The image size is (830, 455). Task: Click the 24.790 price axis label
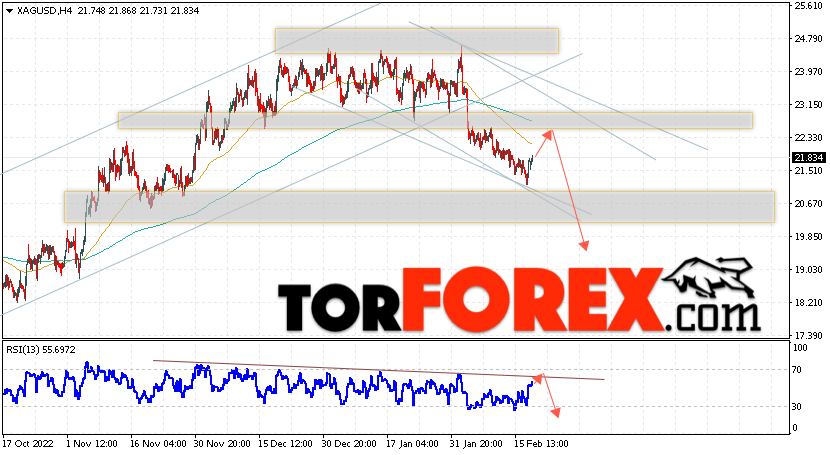coord(809,39)
